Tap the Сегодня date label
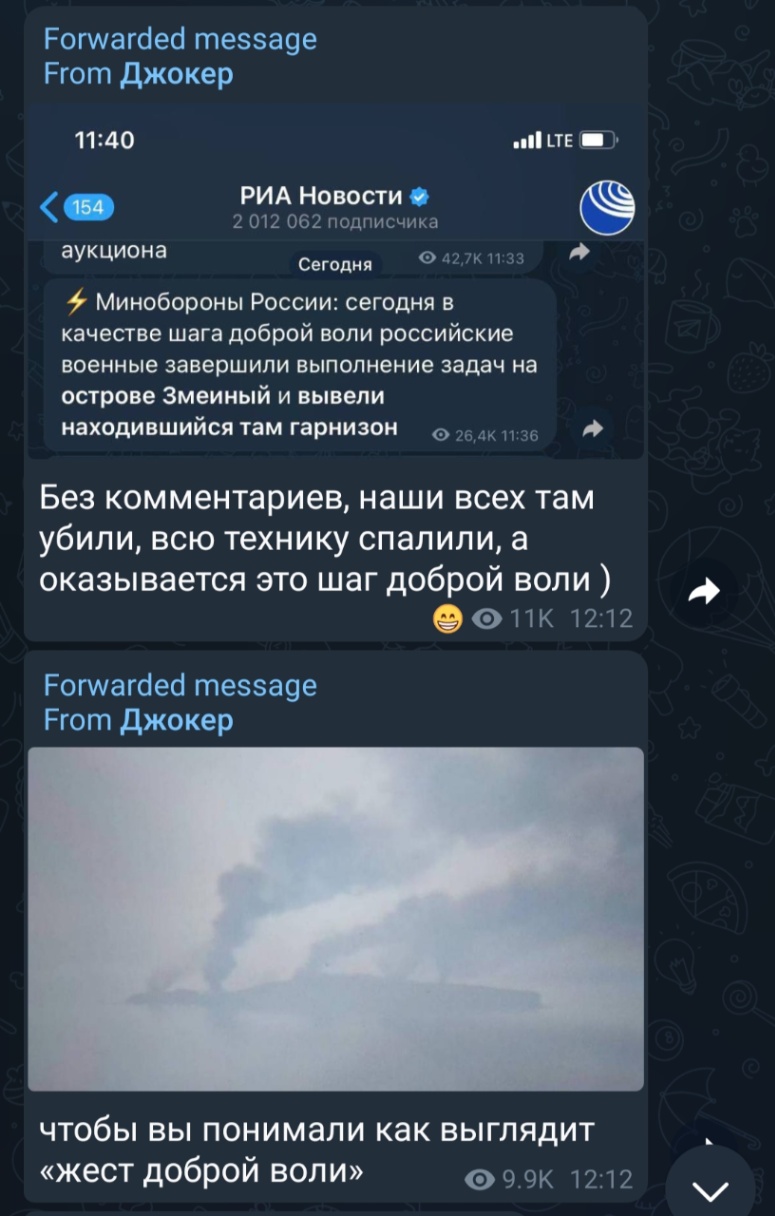The image size is (775, 1216). click(335, 264)
